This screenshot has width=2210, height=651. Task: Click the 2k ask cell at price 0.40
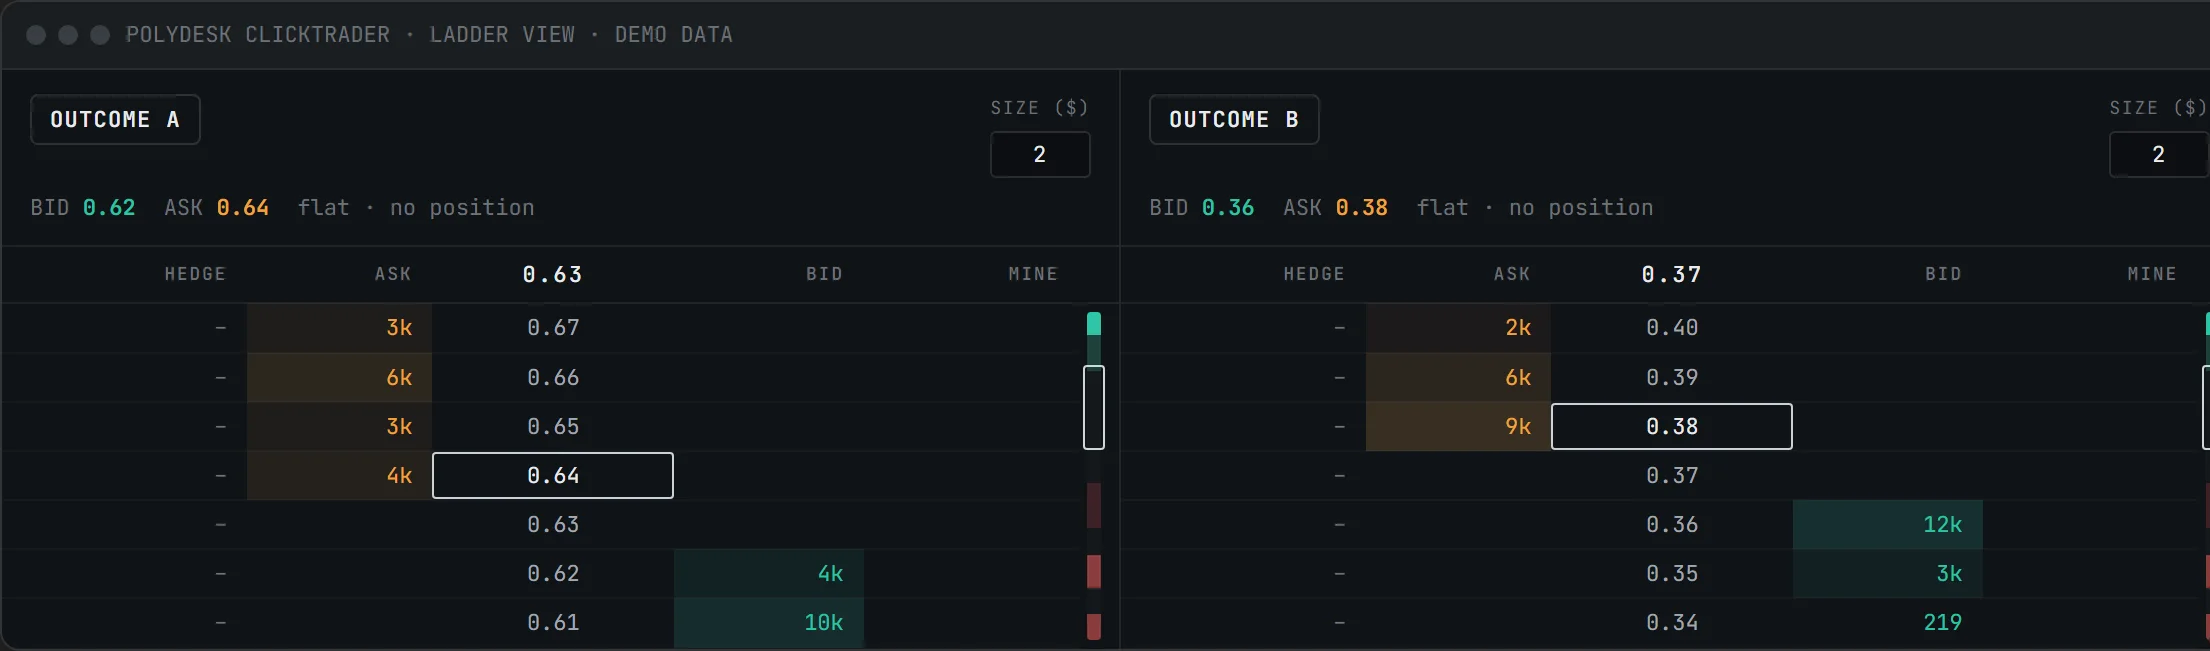(1459, 328)
